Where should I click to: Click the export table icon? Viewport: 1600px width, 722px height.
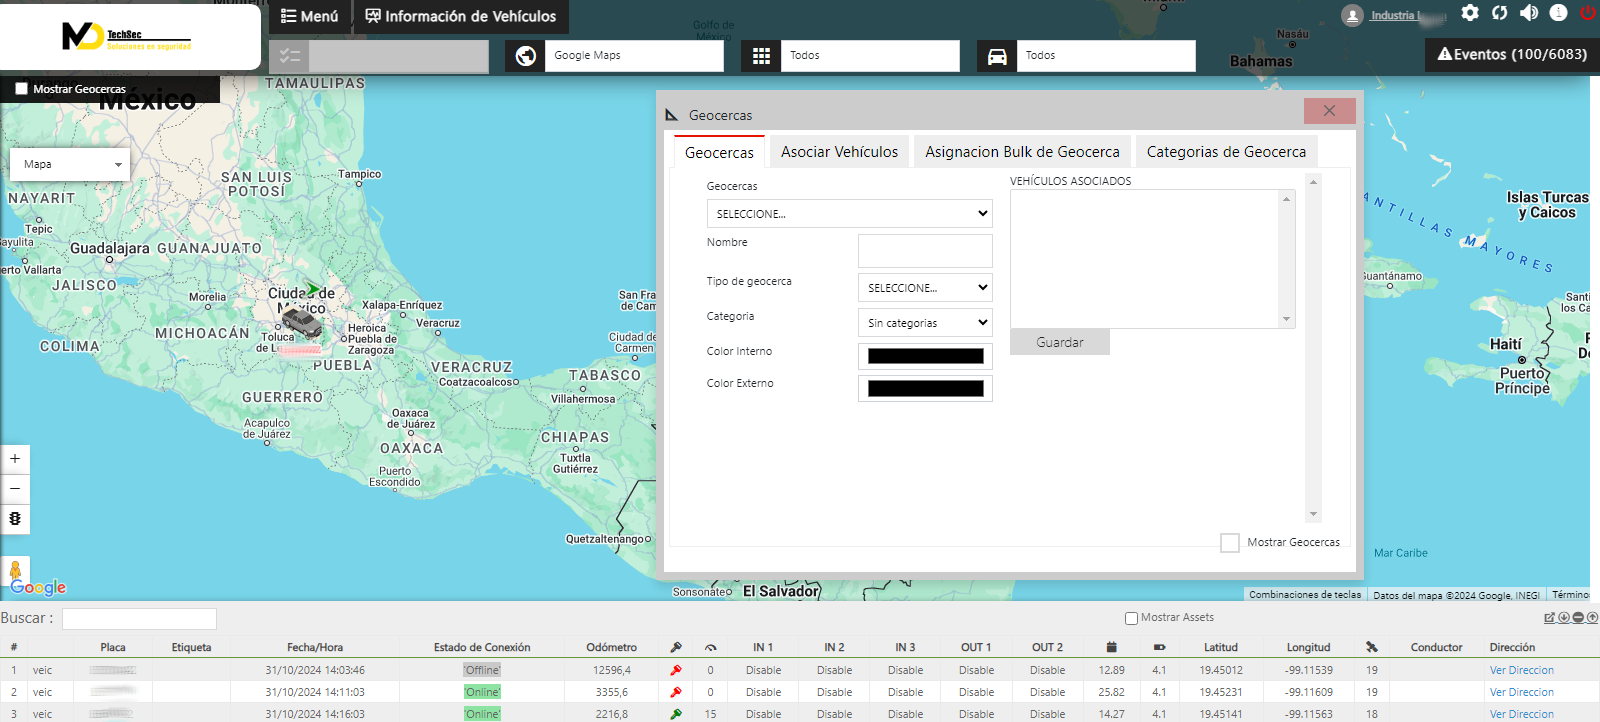click(x=1549, y=618)
